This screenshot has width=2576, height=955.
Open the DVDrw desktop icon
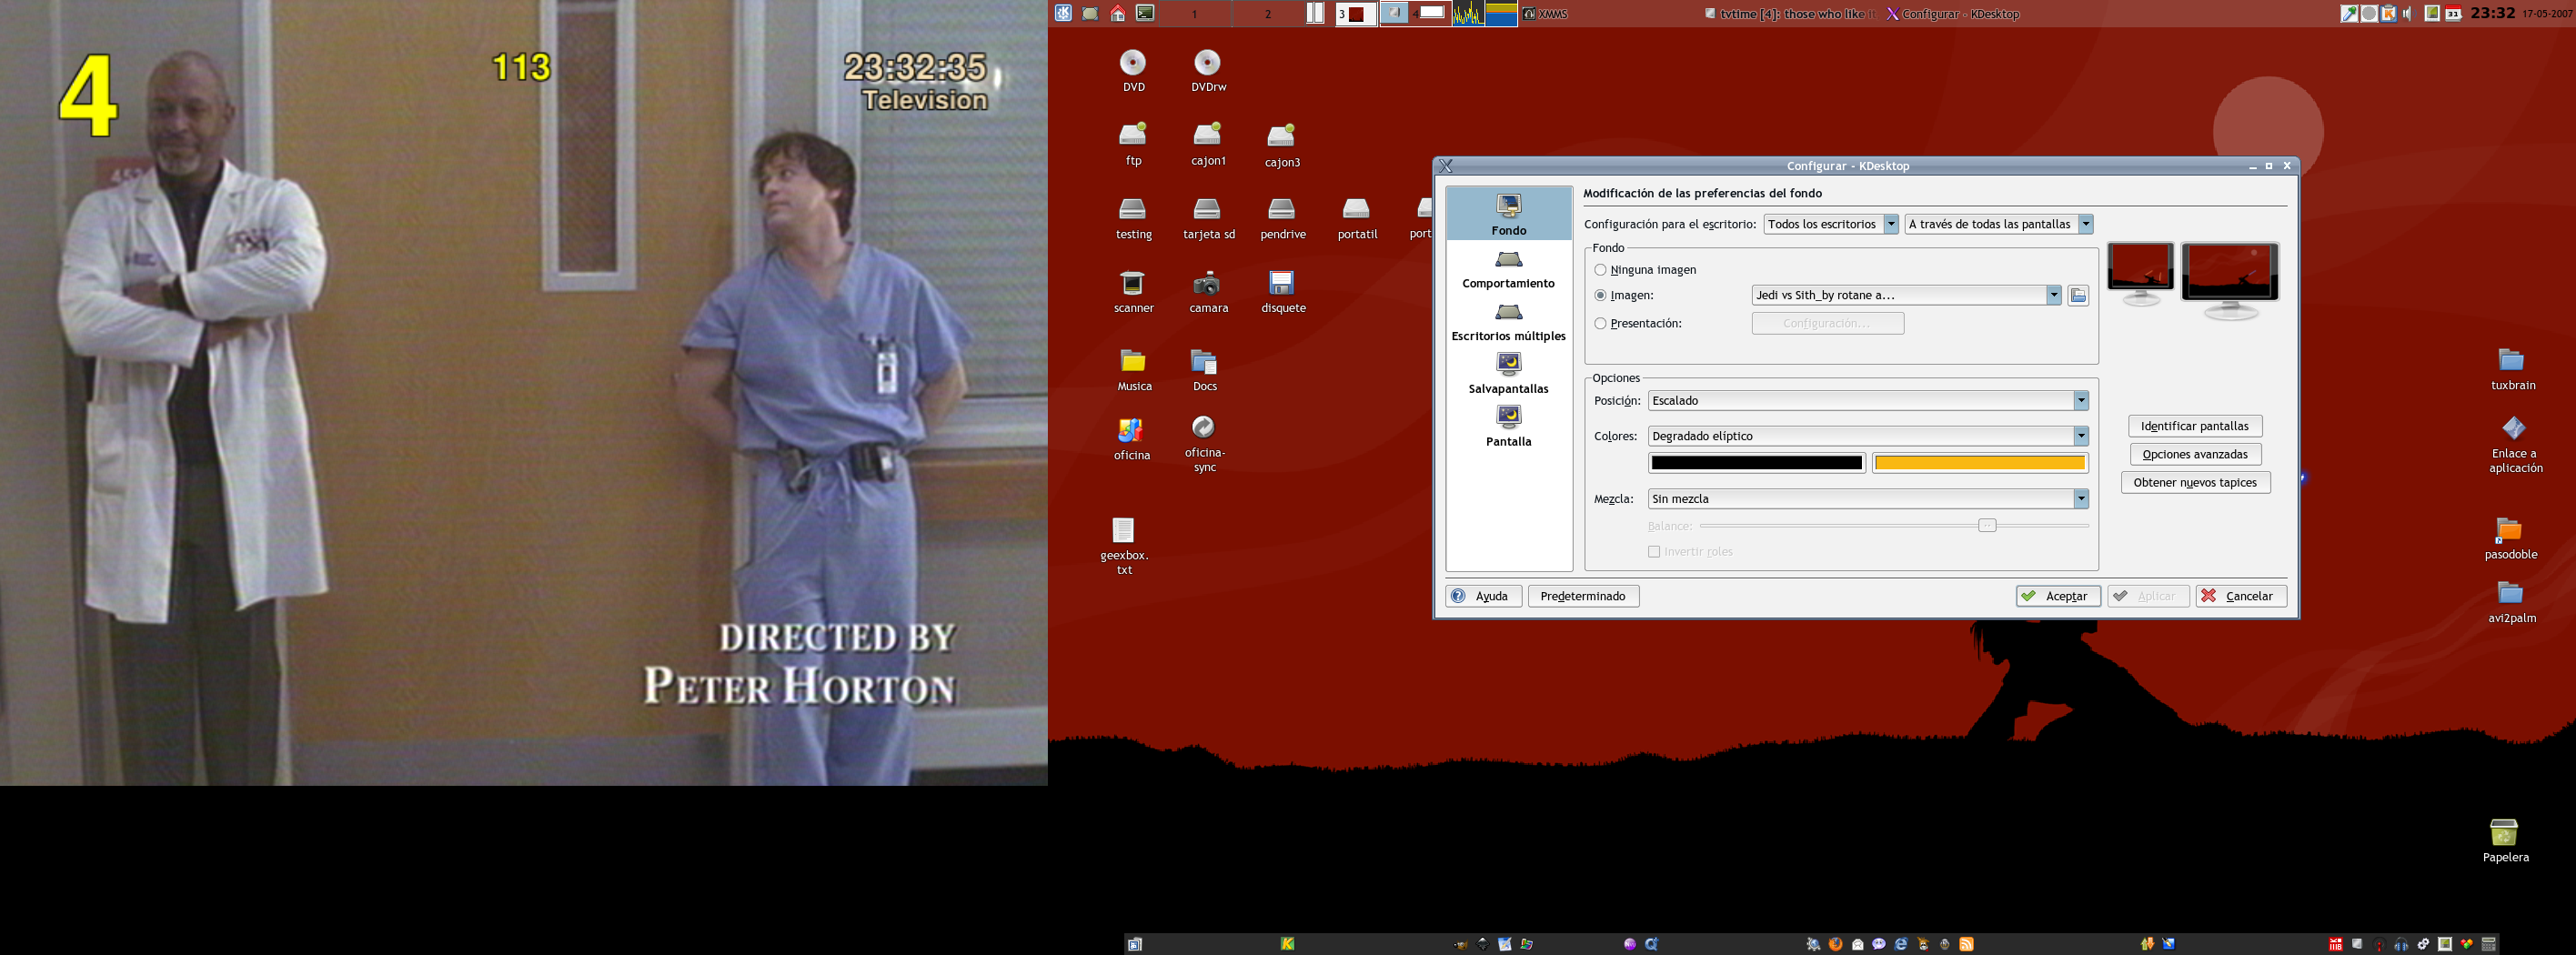pos(1208,70)
